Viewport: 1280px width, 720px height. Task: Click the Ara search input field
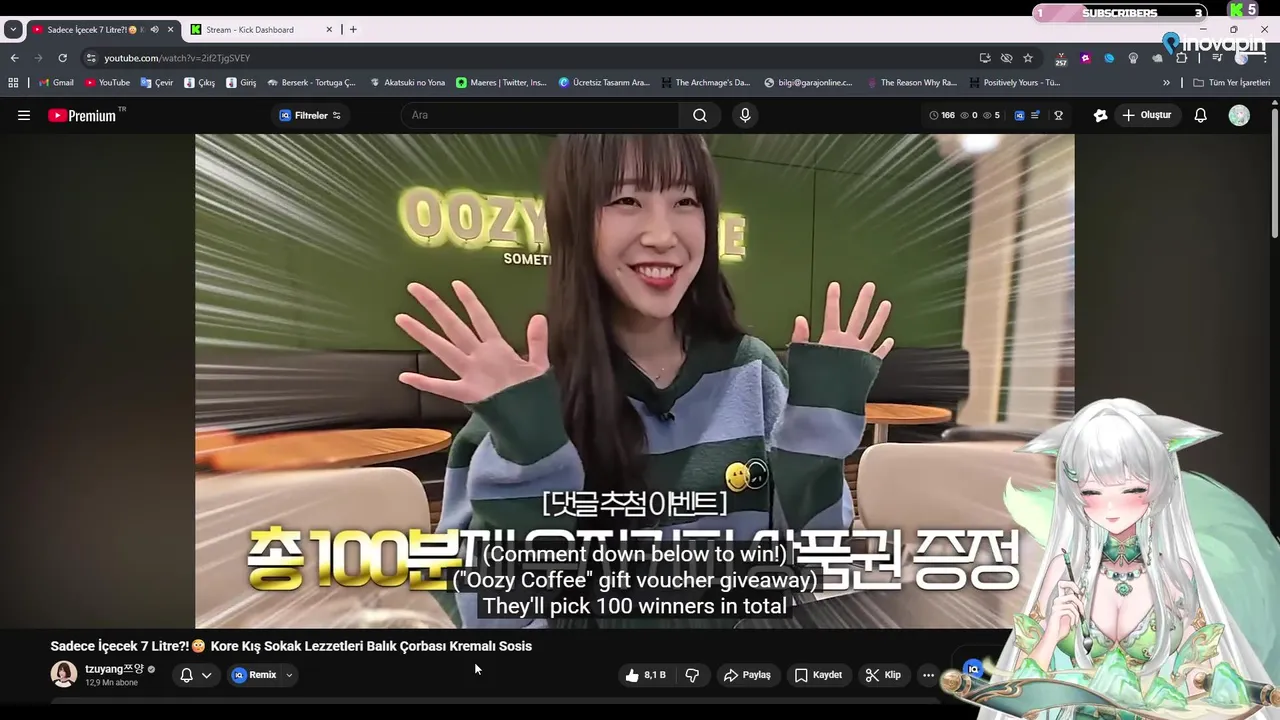pos(540,115)
